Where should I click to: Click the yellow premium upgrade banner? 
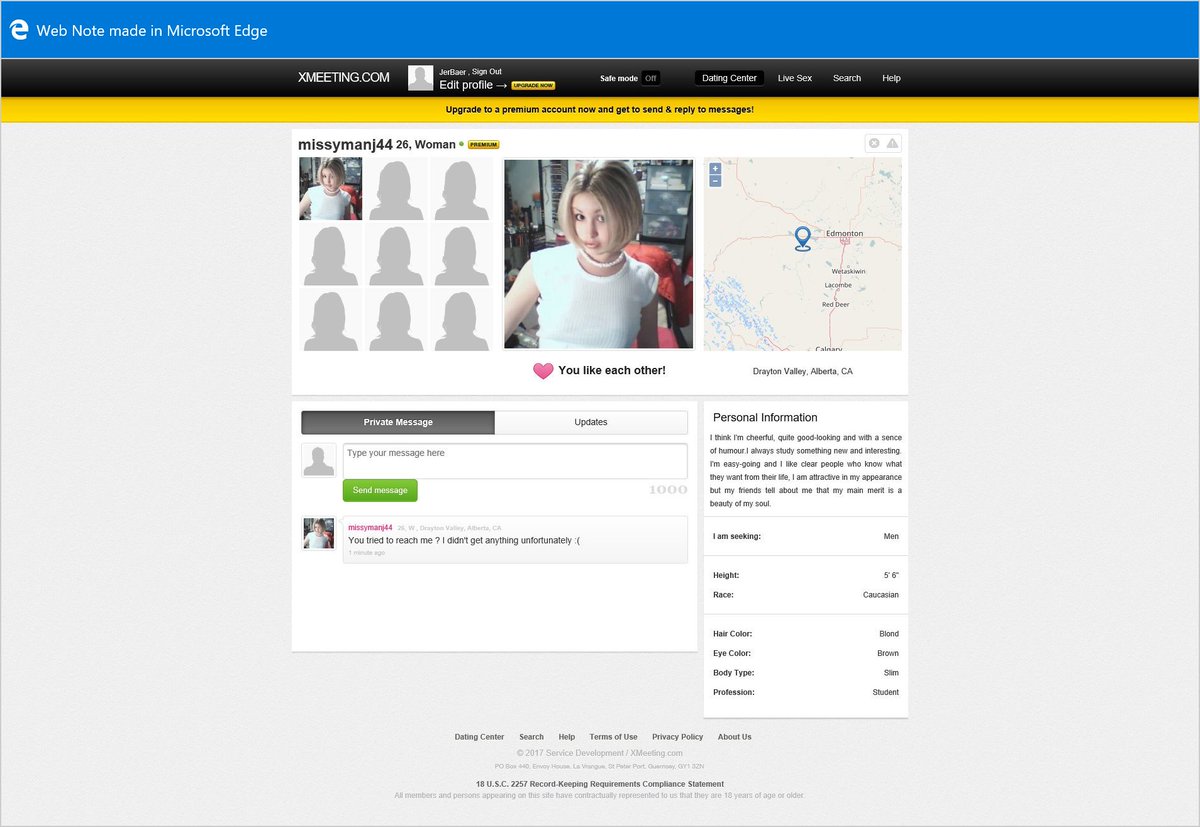[600, 109]
